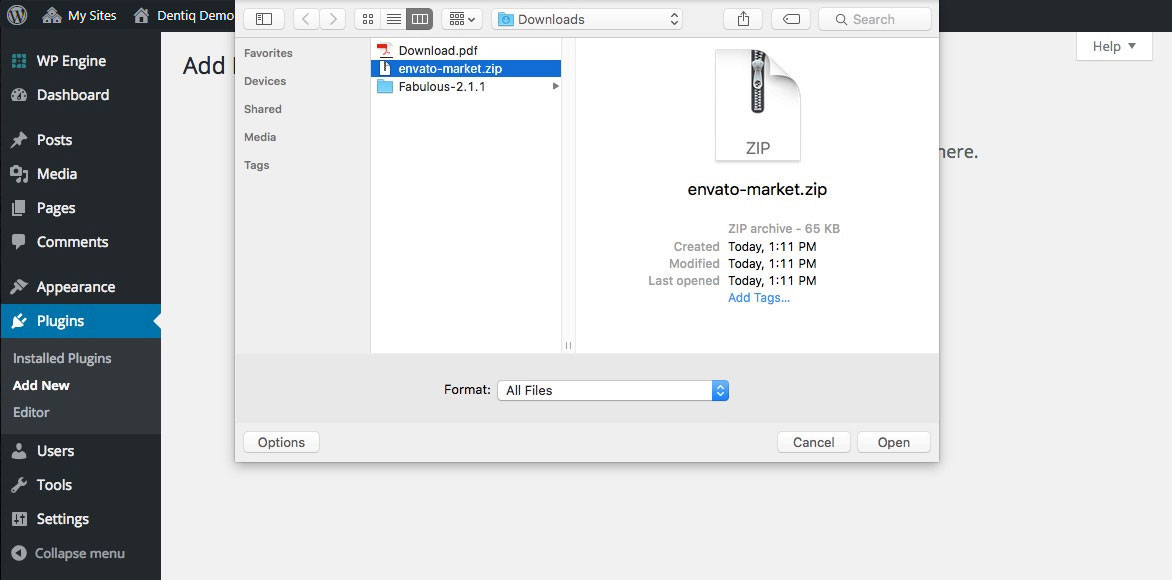Viewport: 1172px width, 580px height.
Task: Toggle the file dialog sidebar button
Action: point(264,19)
